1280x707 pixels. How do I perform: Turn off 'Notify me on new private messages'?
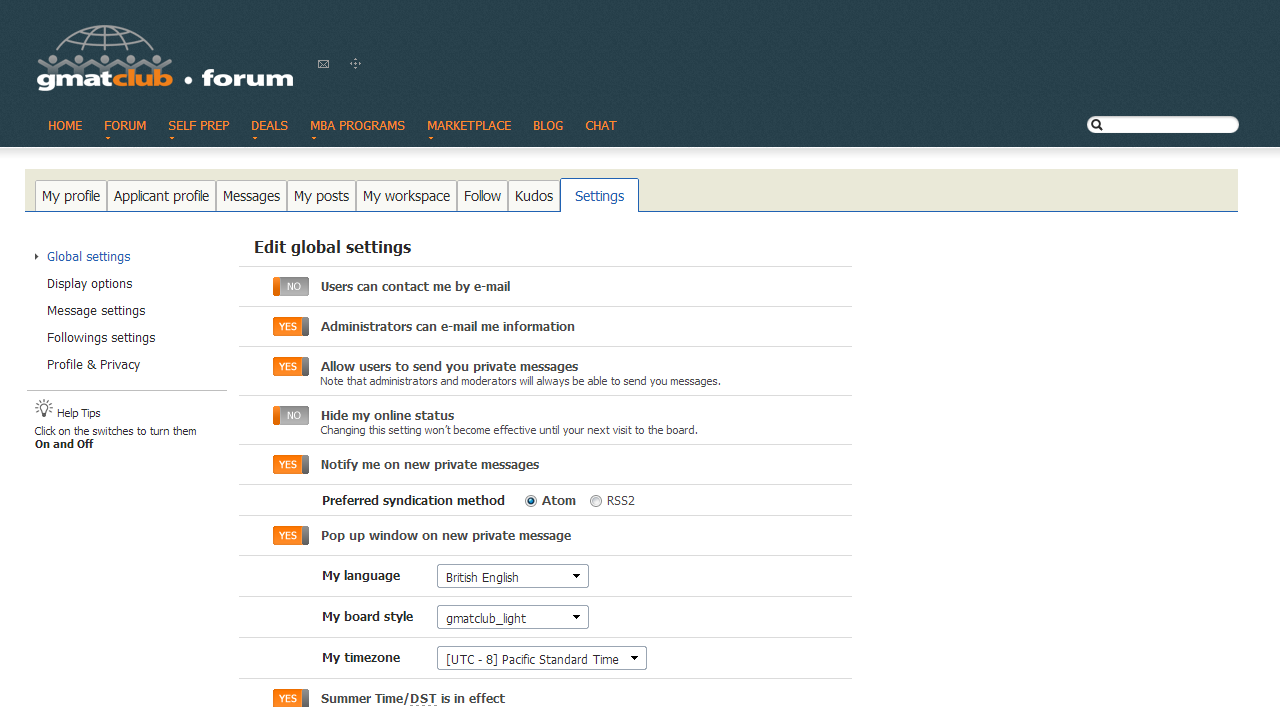point(290,465)
